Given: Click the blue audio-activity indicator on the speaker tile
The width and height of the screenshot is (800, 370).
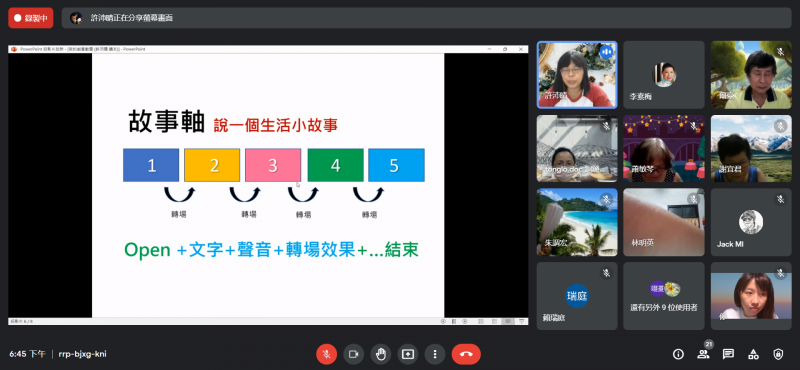Looking at the screenshot, I should pos(606,52).
